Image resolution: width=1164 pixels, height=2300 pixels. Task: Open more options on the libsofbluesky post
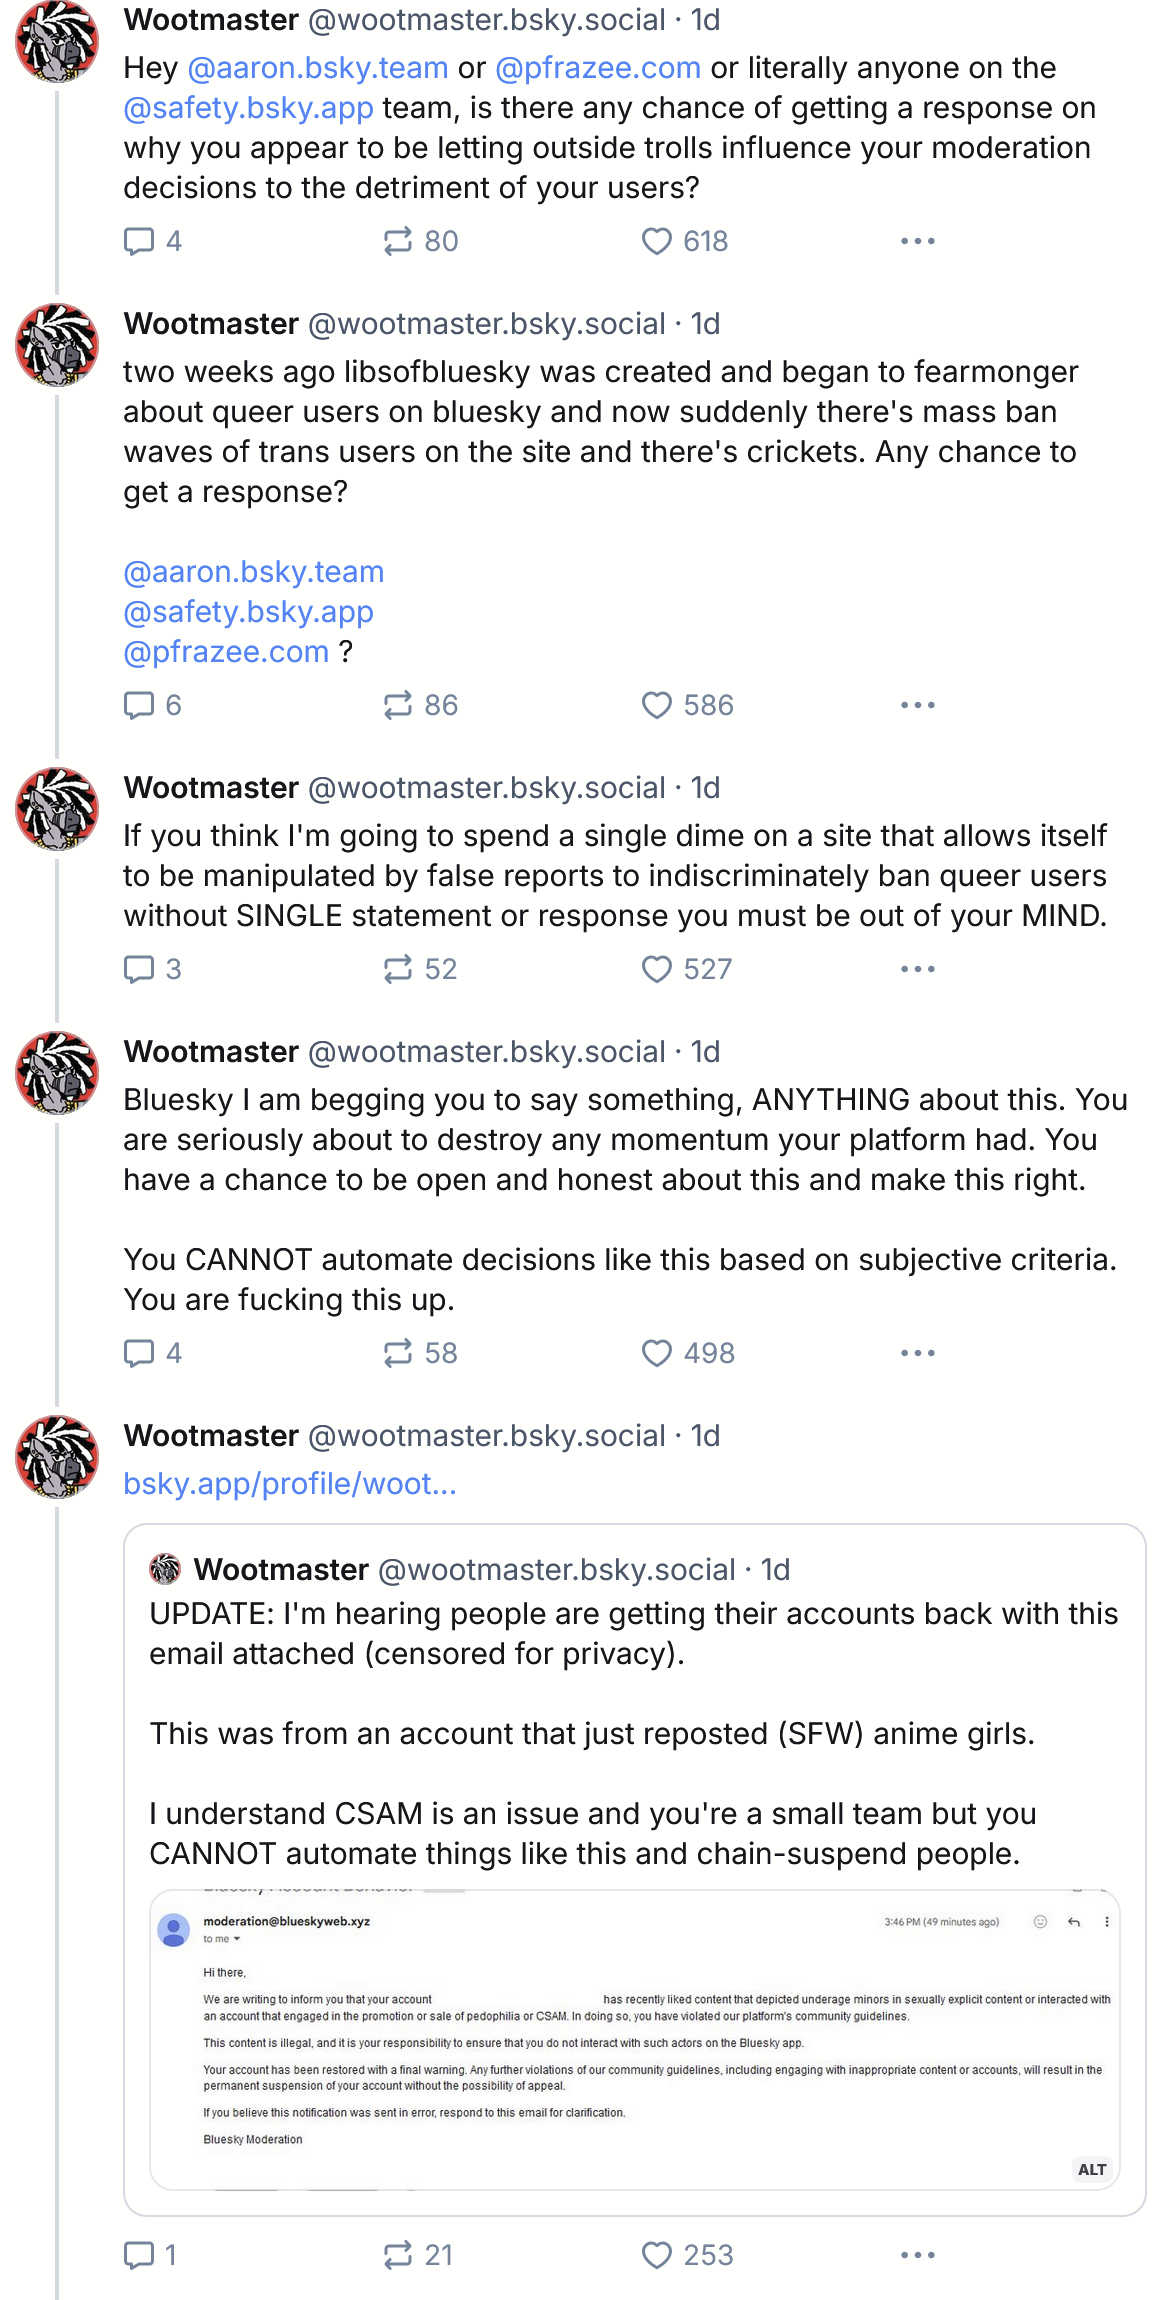pos(917,705)
